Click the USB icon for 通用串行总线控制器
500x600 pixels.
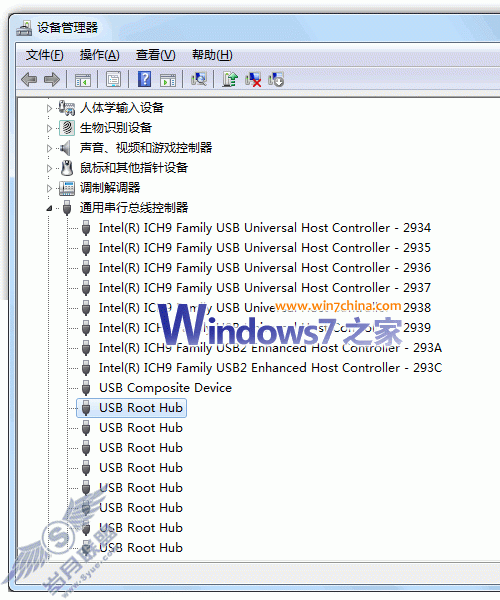pos(67,208)
